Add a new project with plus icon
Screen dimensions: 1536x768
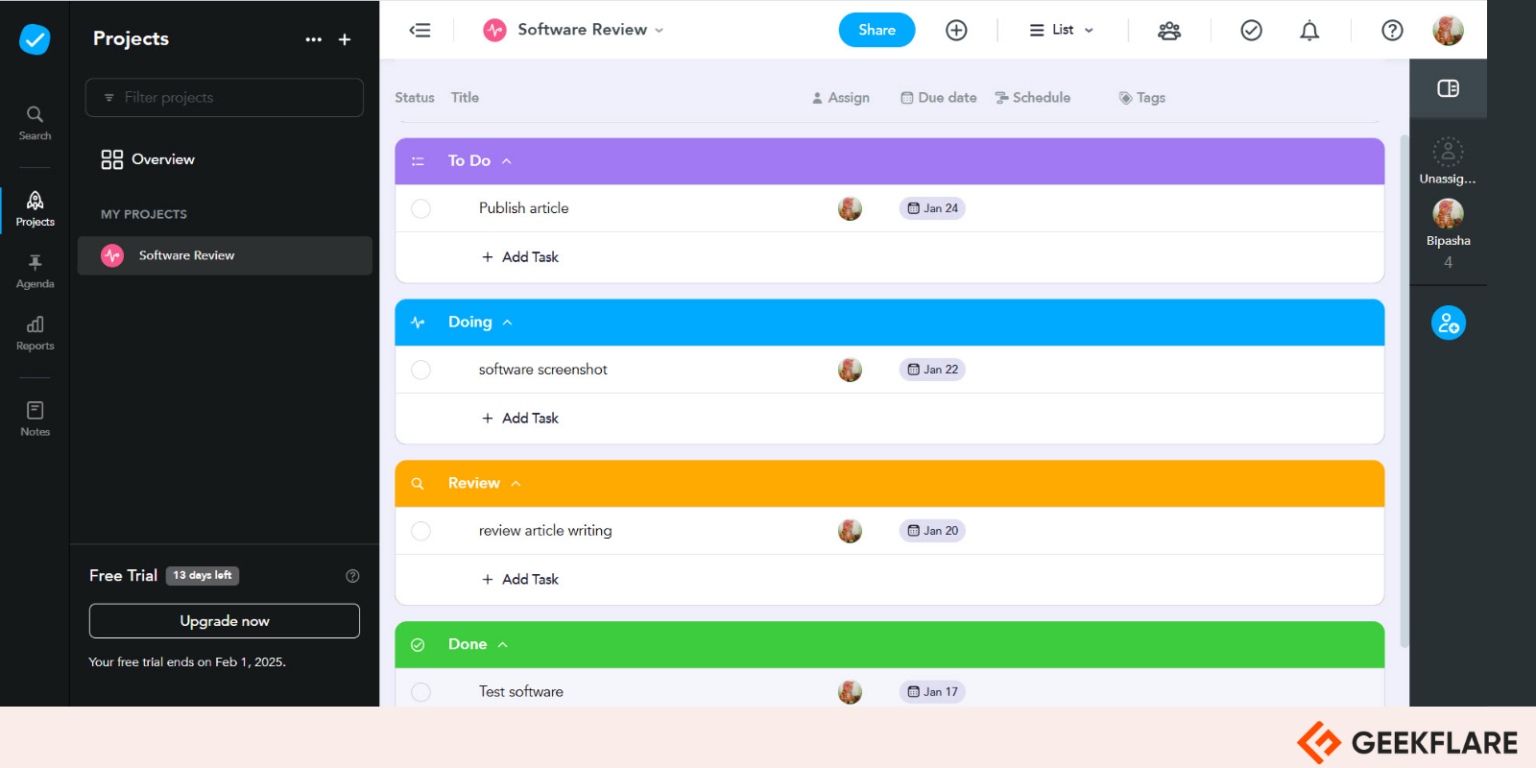(x=345, y=39)
